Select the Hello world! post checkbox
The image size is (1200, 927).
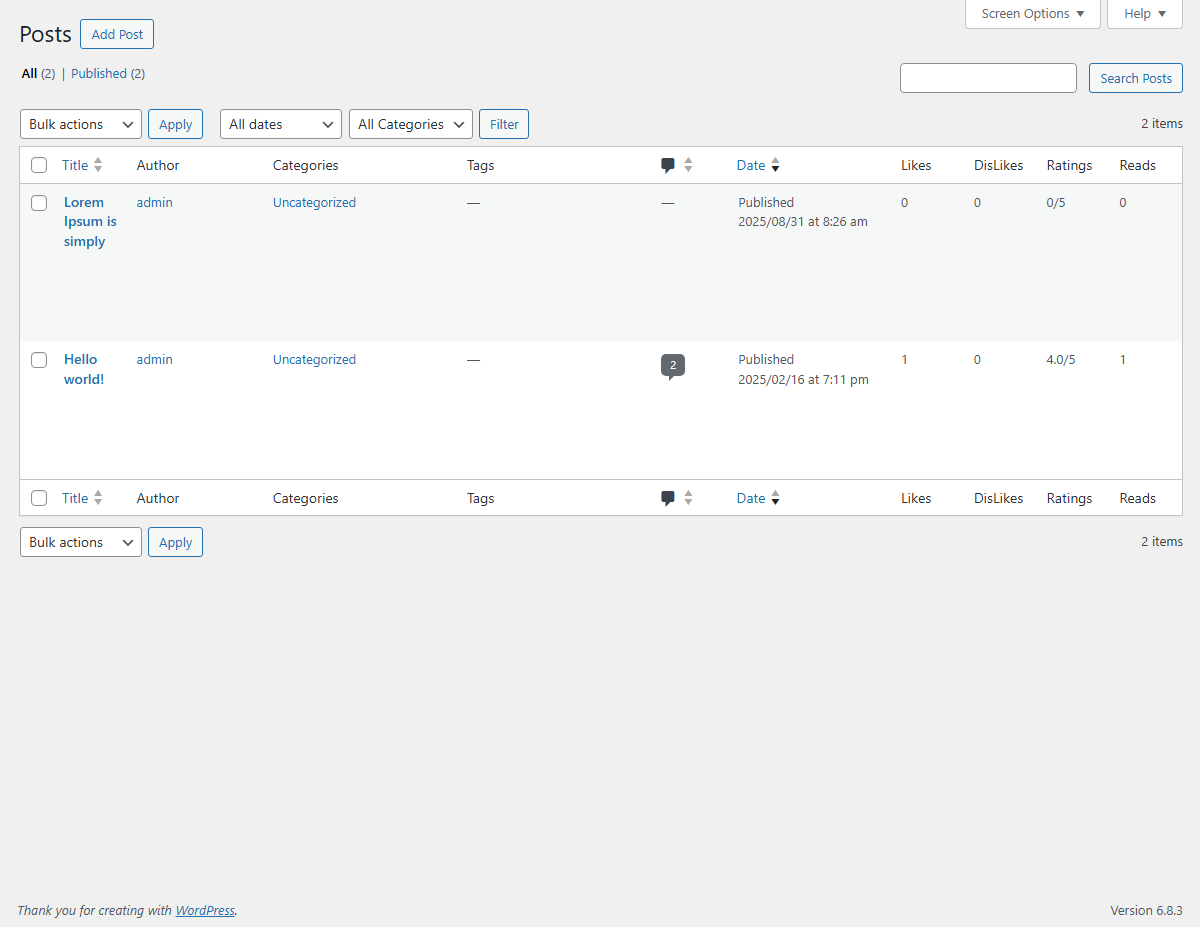38,359
